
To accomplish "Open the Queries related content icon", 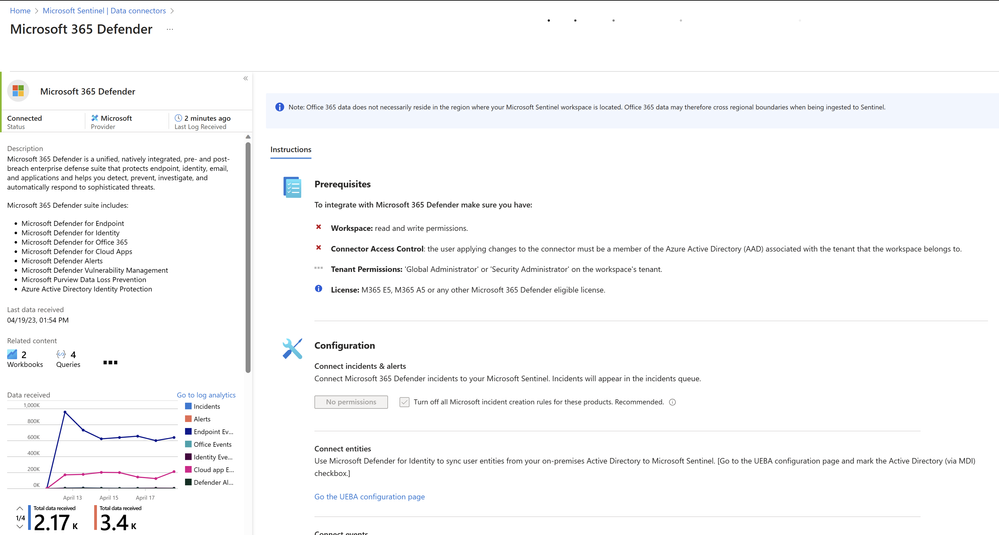I will coord(61,354).
